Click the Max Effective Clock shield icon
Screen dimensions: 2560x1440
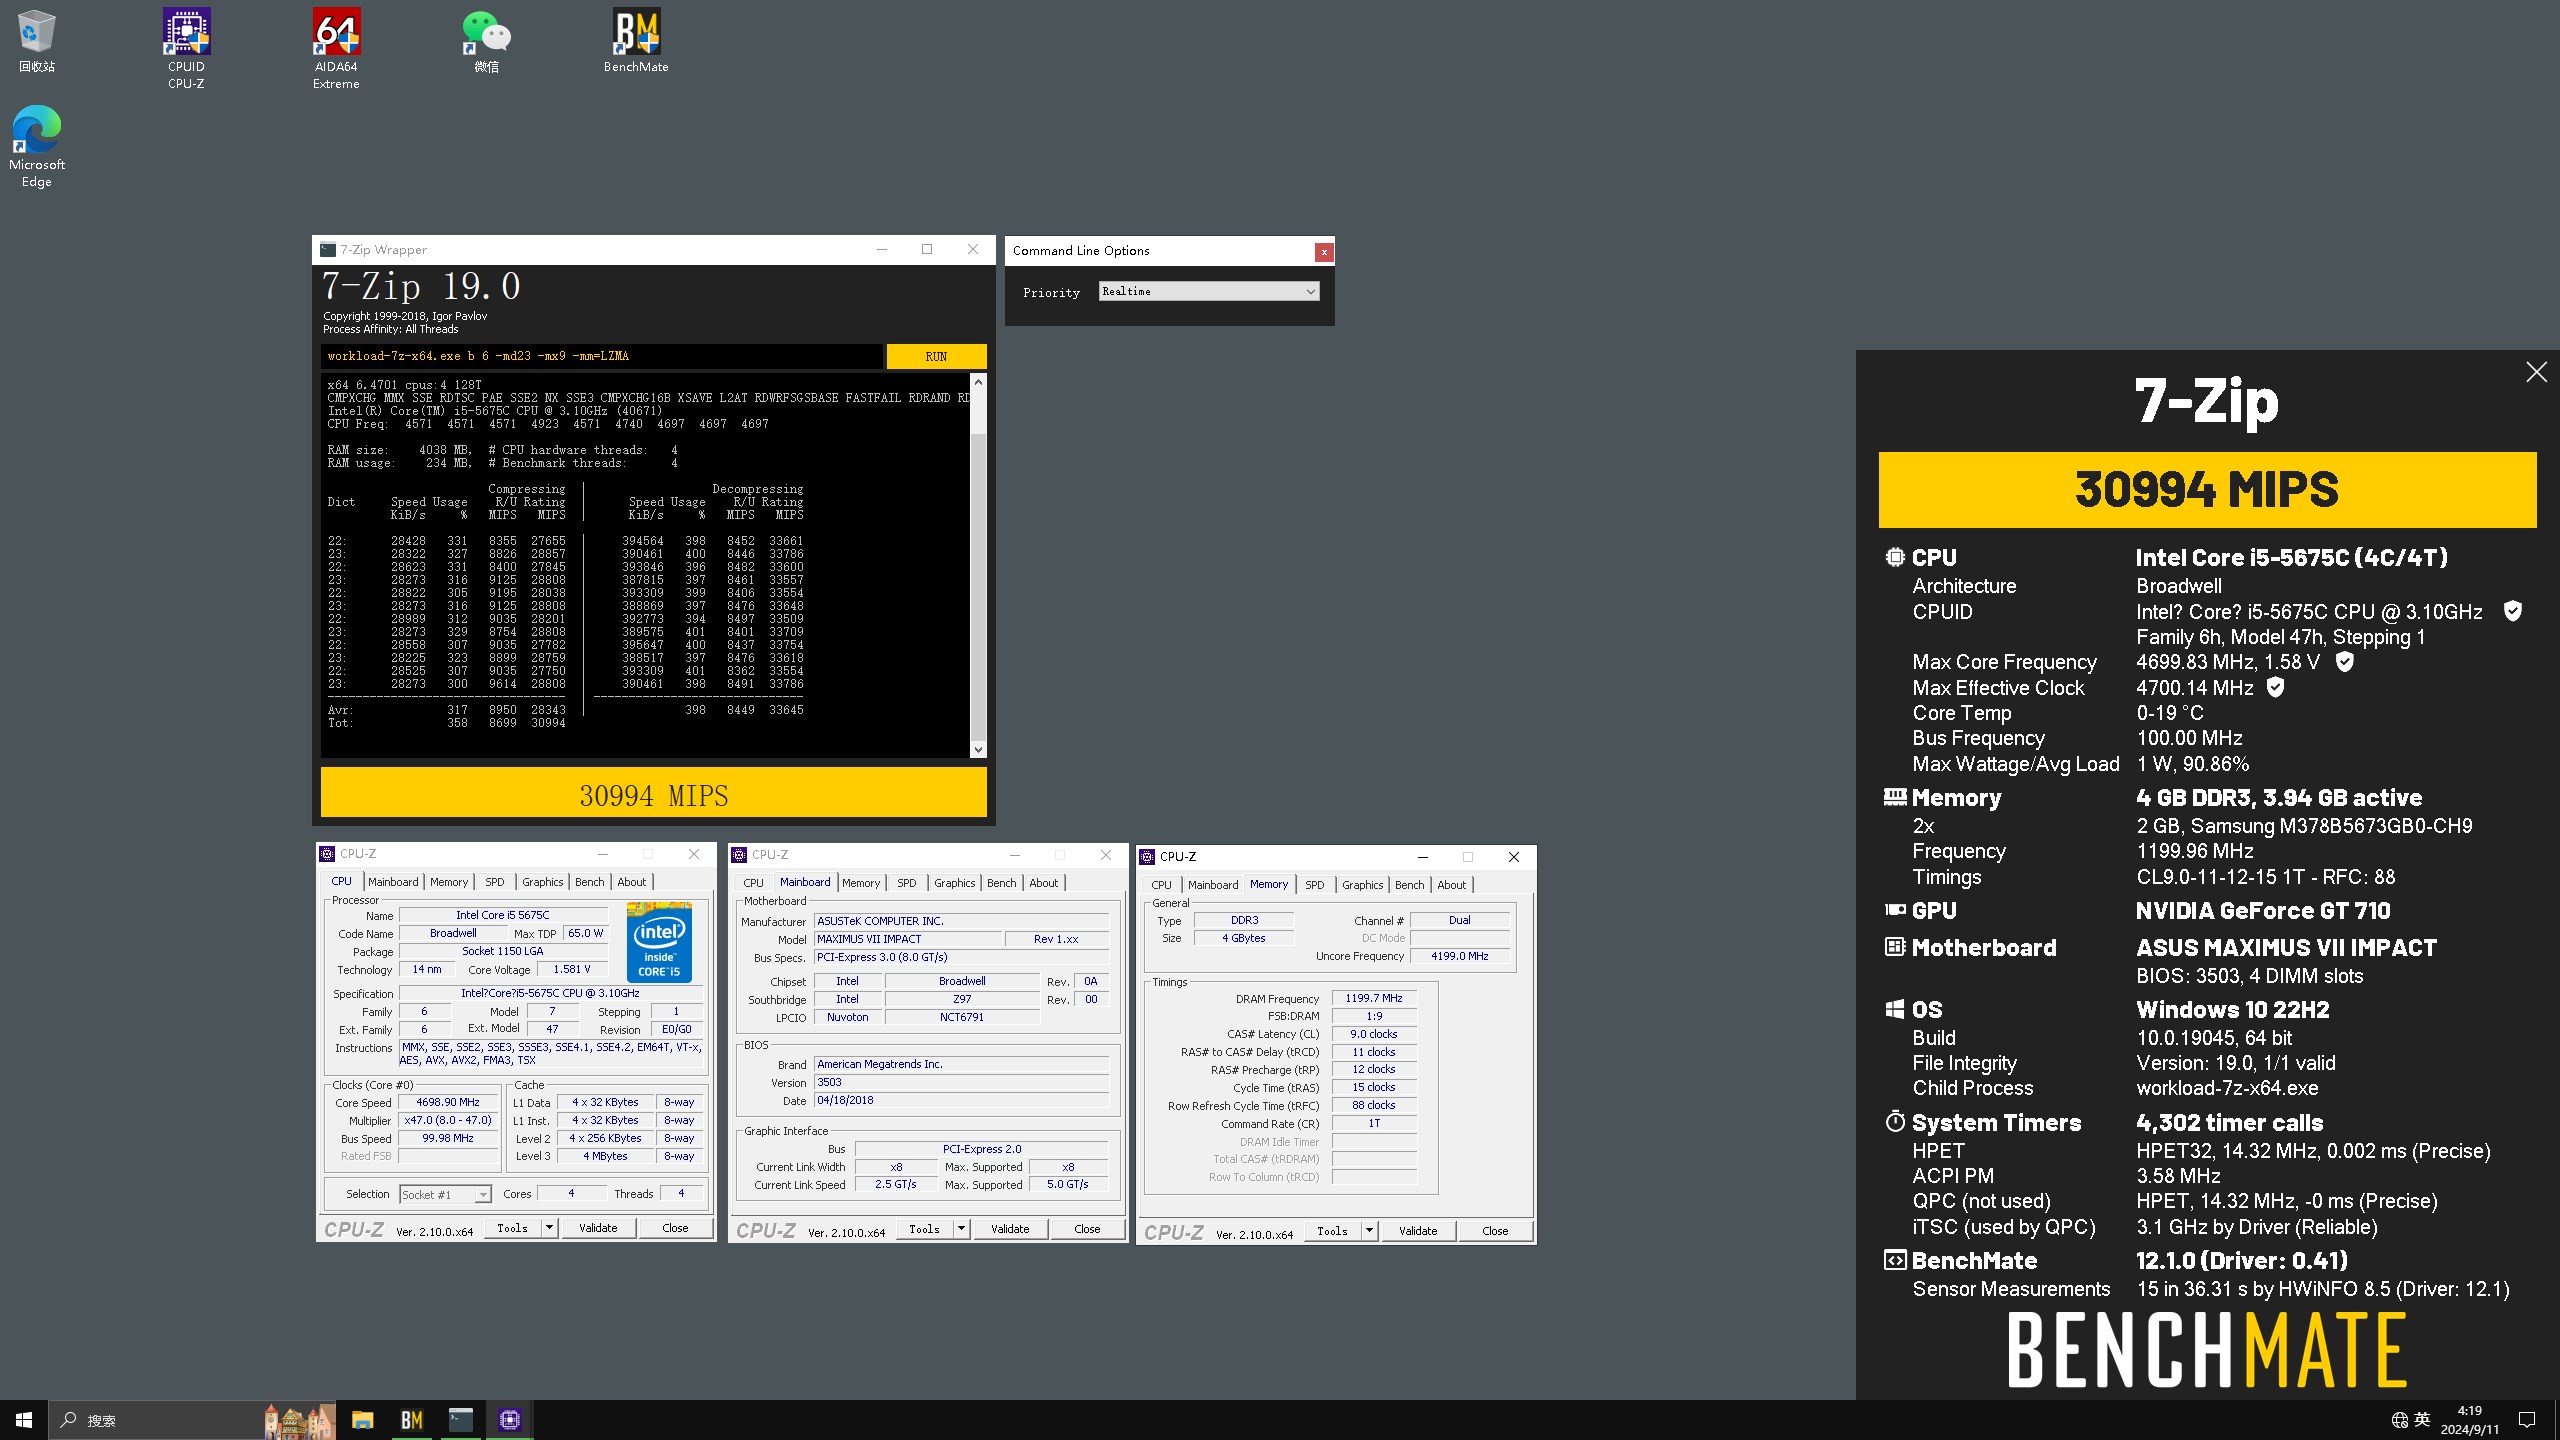click(x=2275, y=687)
